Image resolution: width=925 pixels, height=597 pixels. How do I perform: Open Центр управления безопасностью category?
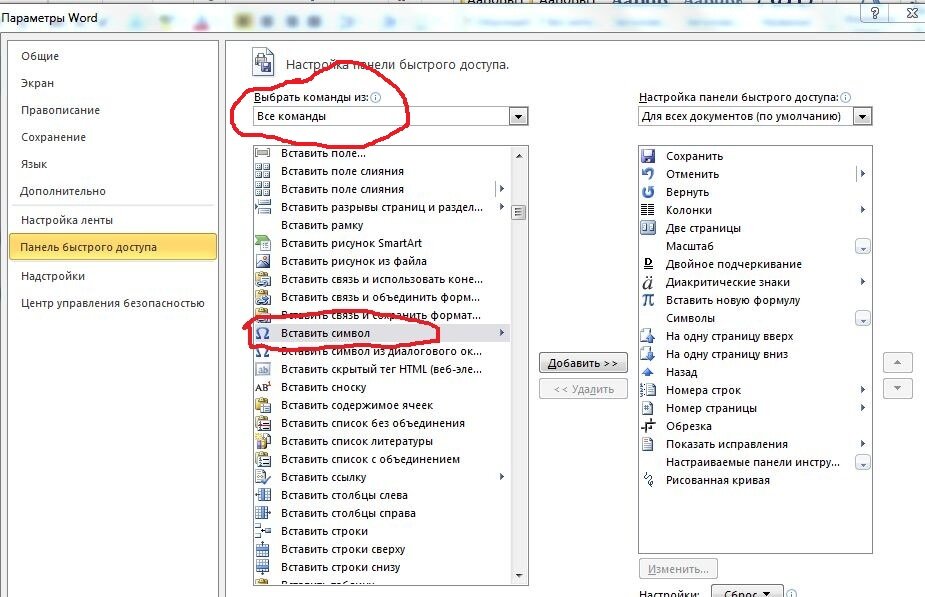point(113,303)
